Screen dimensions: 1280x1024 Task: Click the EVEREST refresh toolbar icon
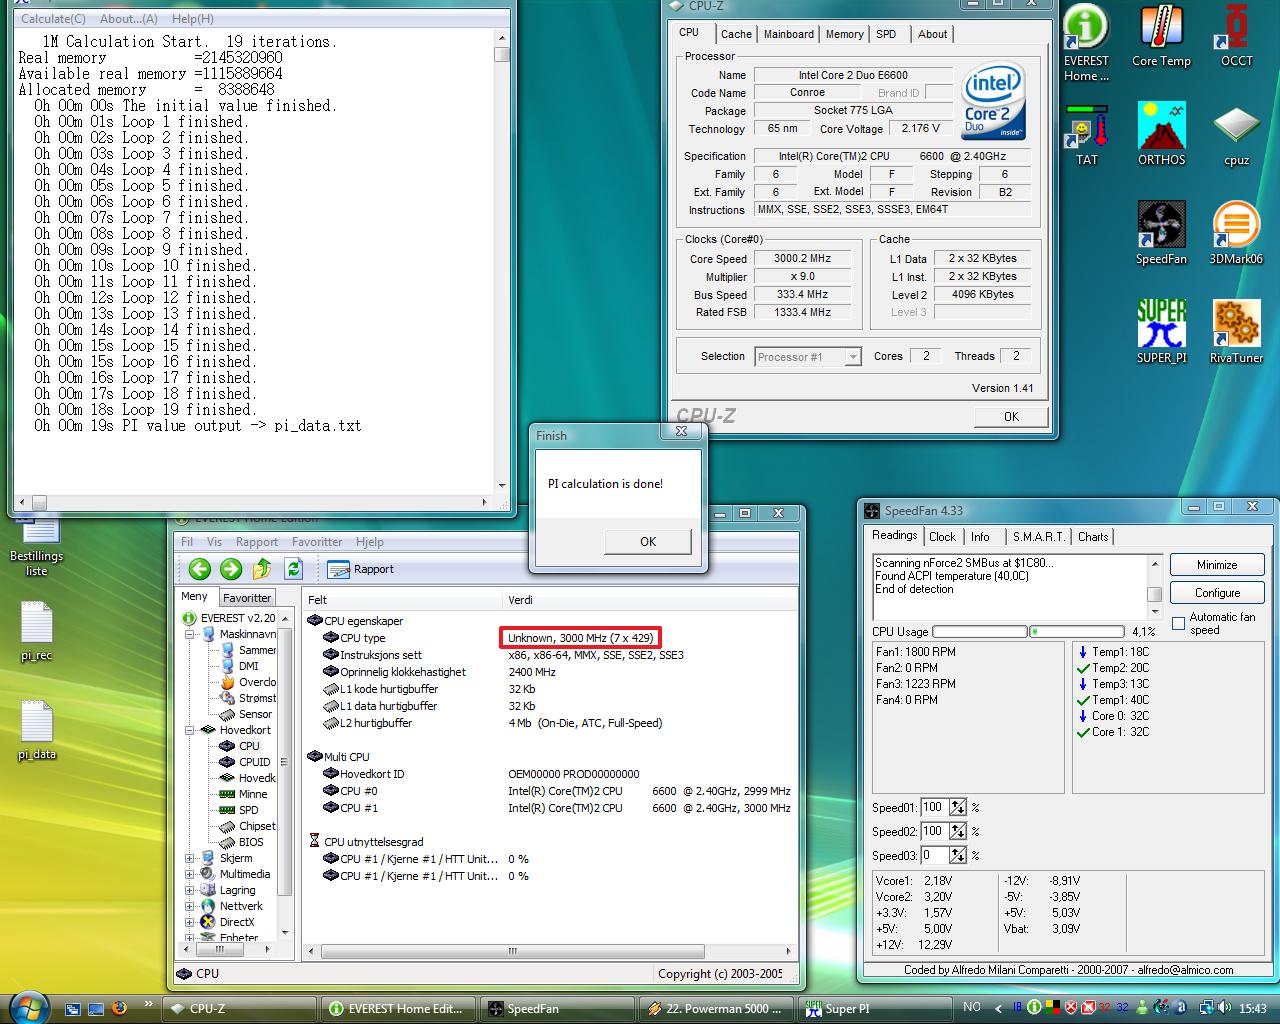coord(293,569)
